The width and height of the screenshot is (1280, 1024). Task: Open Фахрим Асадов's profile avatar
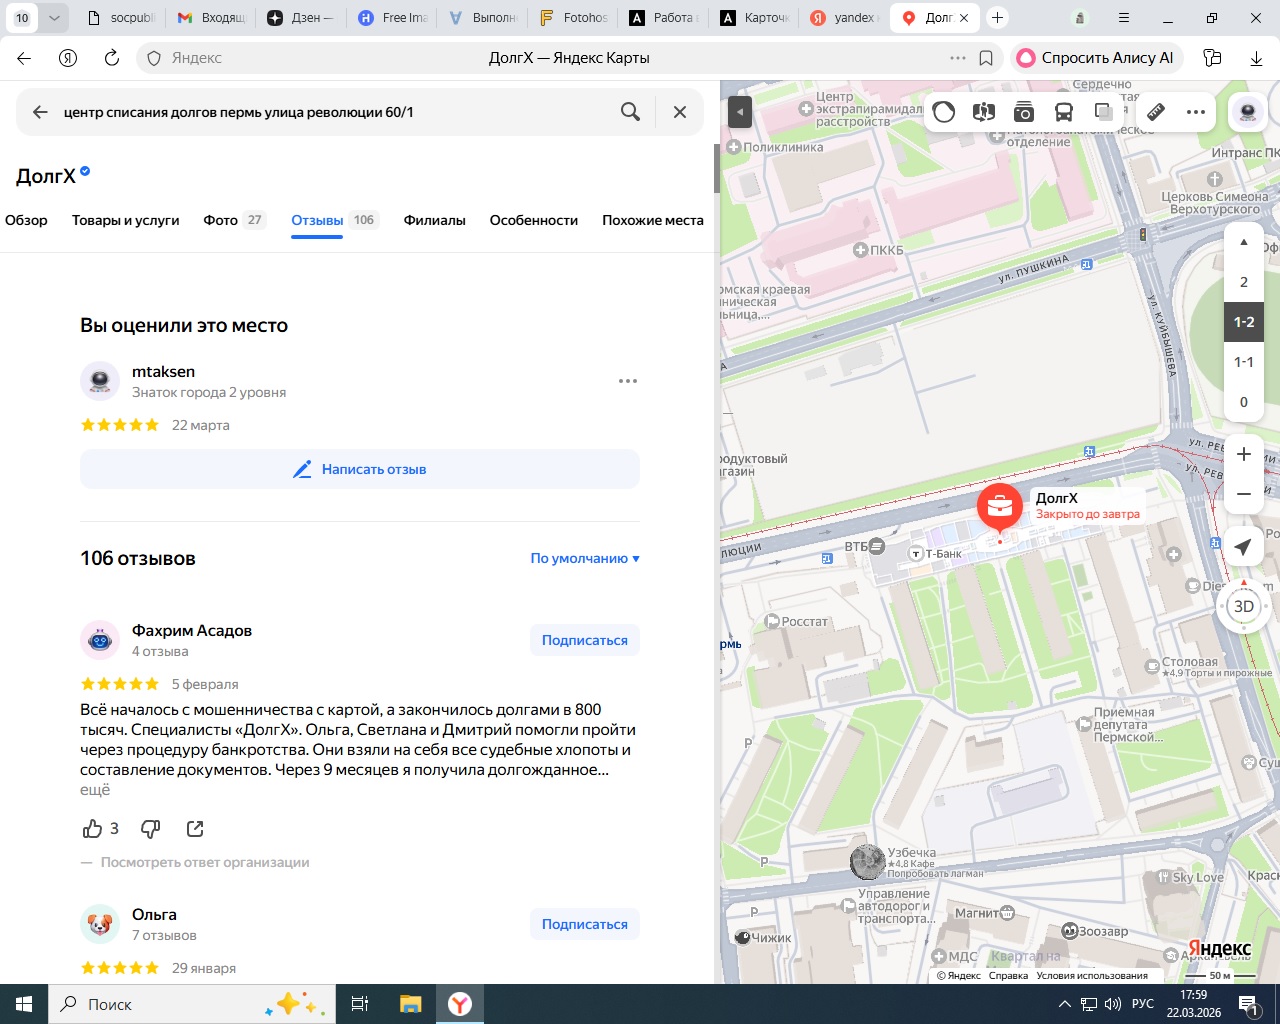pyautogui.click(x=100, y=640)
